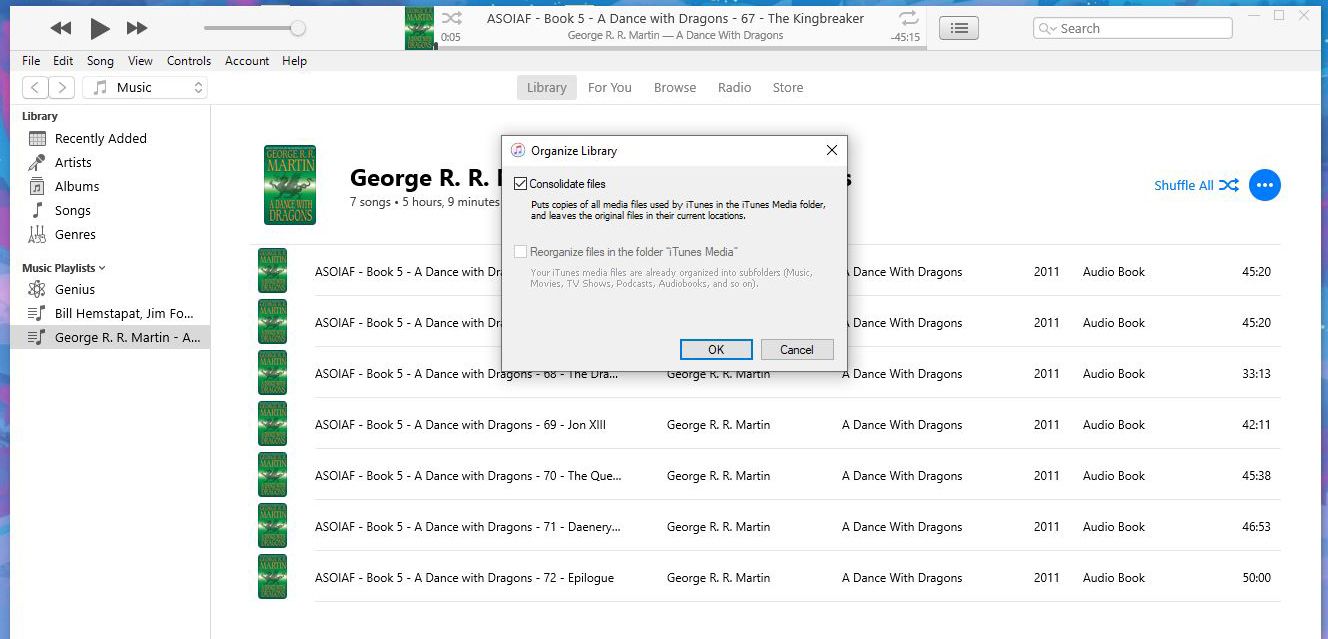Check Reorganize files in the iTunes Media folder
Image resolution: width=1328 pixels, height=639 pixels.
click(x=520, y=252)
